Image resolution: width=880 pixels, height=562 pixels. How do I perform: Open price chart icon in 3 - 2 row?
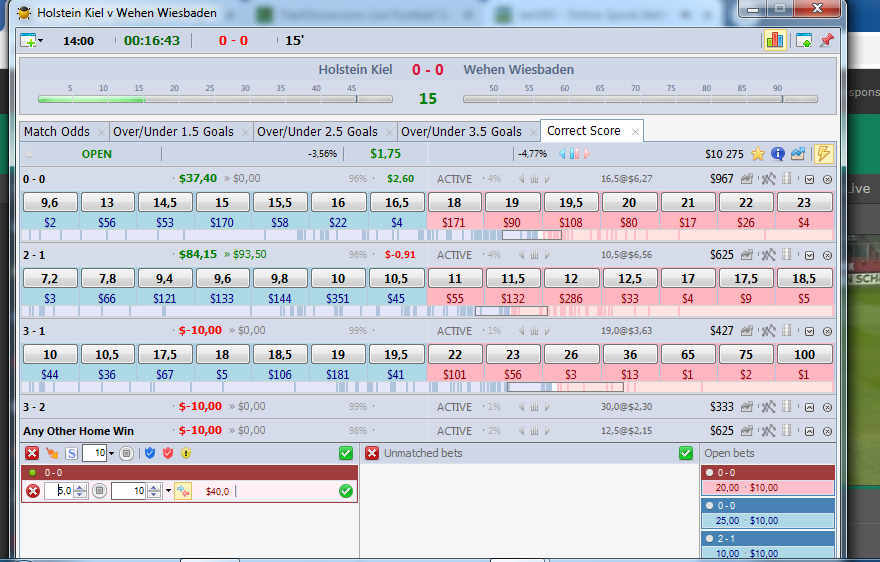(x=746, y=407)
